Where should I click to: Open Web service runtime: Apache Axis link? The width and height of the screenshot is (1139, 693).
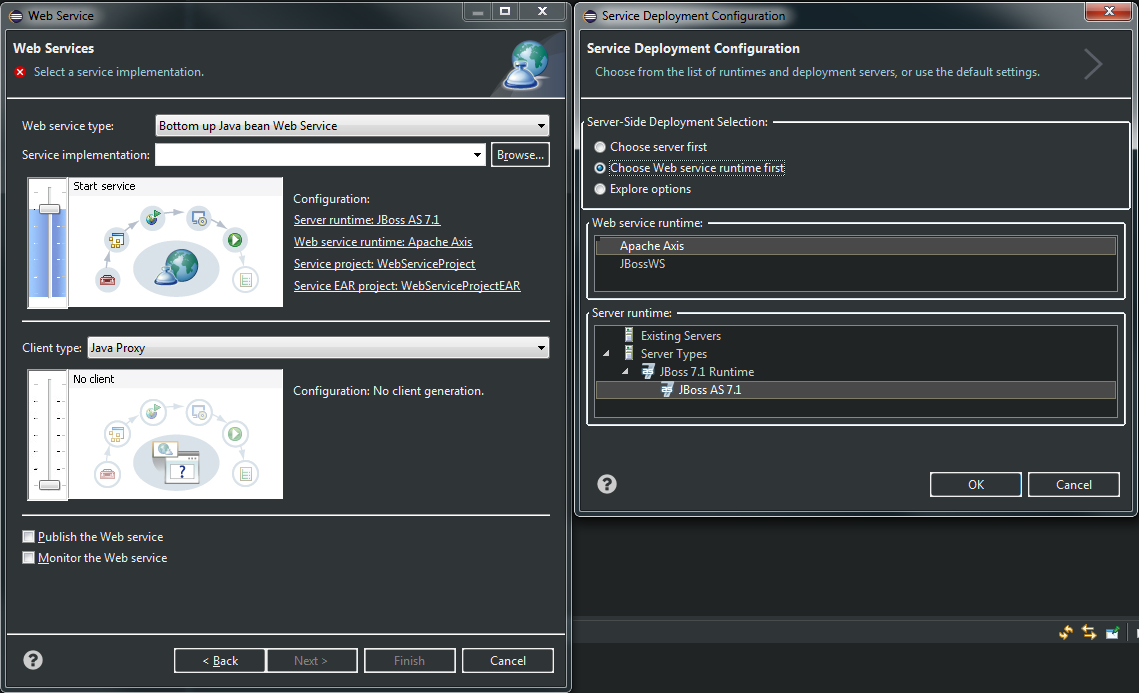[383, 242]
